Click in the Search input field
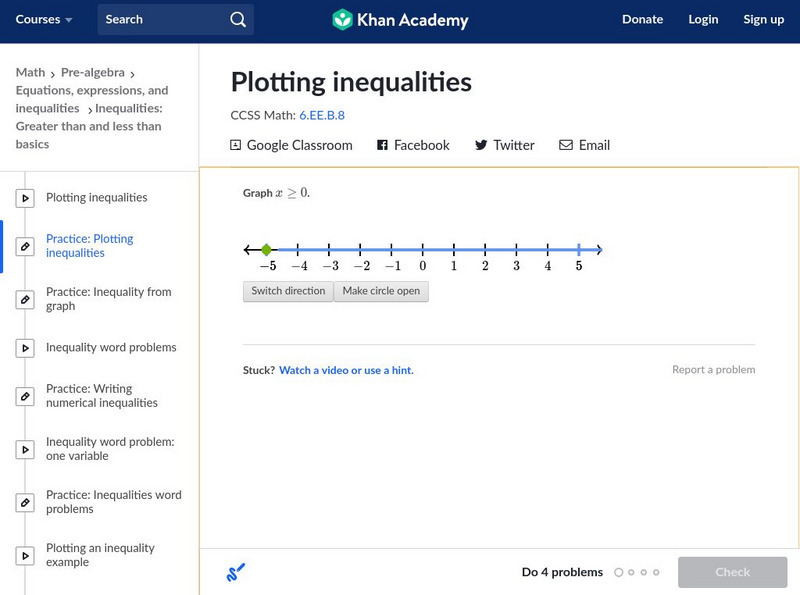 (160, 19)
